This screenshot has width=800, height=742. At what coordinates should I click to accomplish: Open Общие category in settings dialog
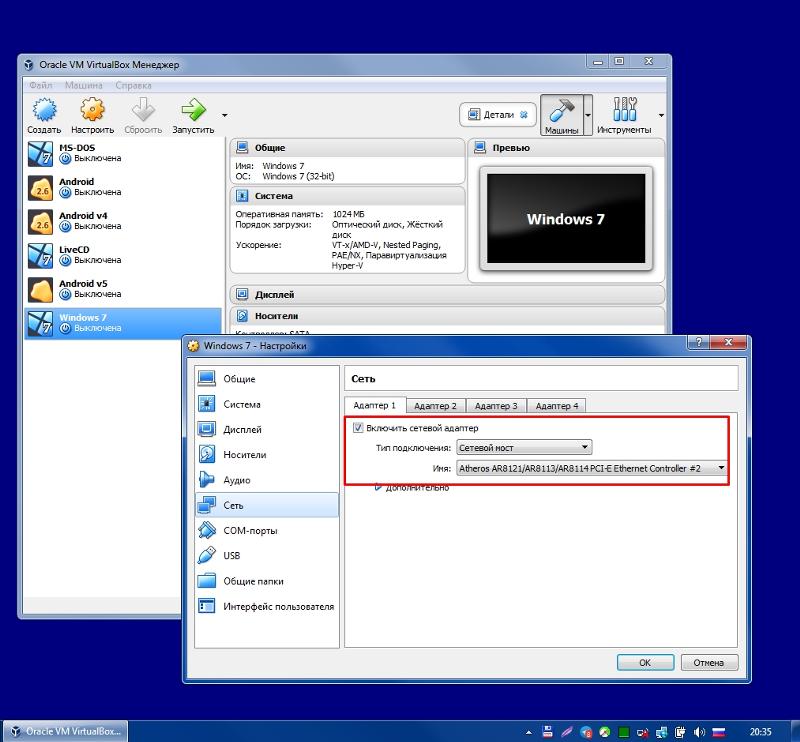point(267,379)
